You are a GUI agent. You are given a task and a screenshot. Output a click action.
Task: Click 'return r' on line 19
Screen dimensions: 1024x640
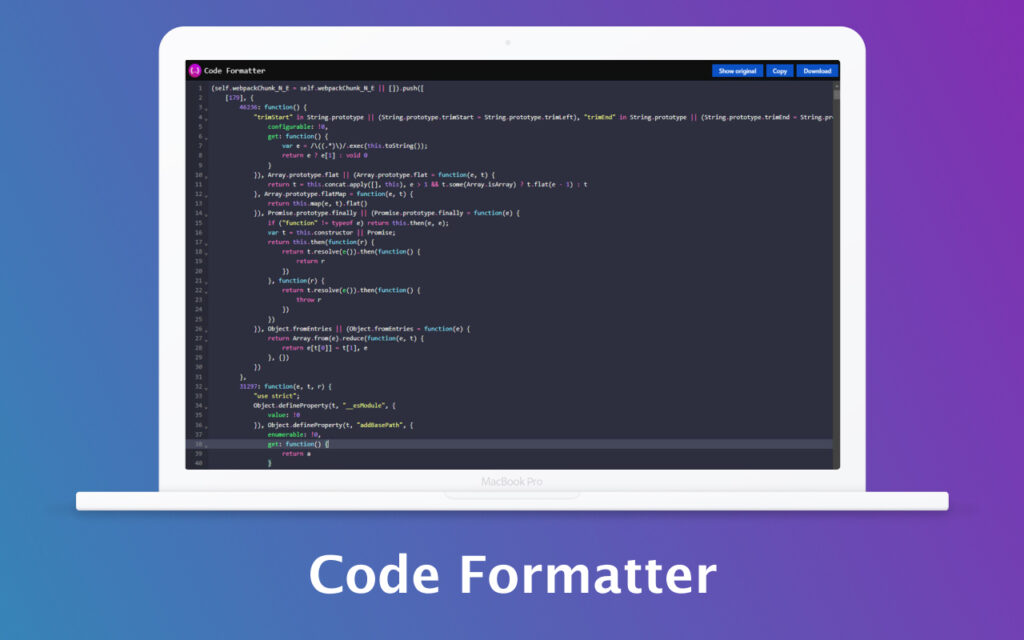tap(311, 261)
